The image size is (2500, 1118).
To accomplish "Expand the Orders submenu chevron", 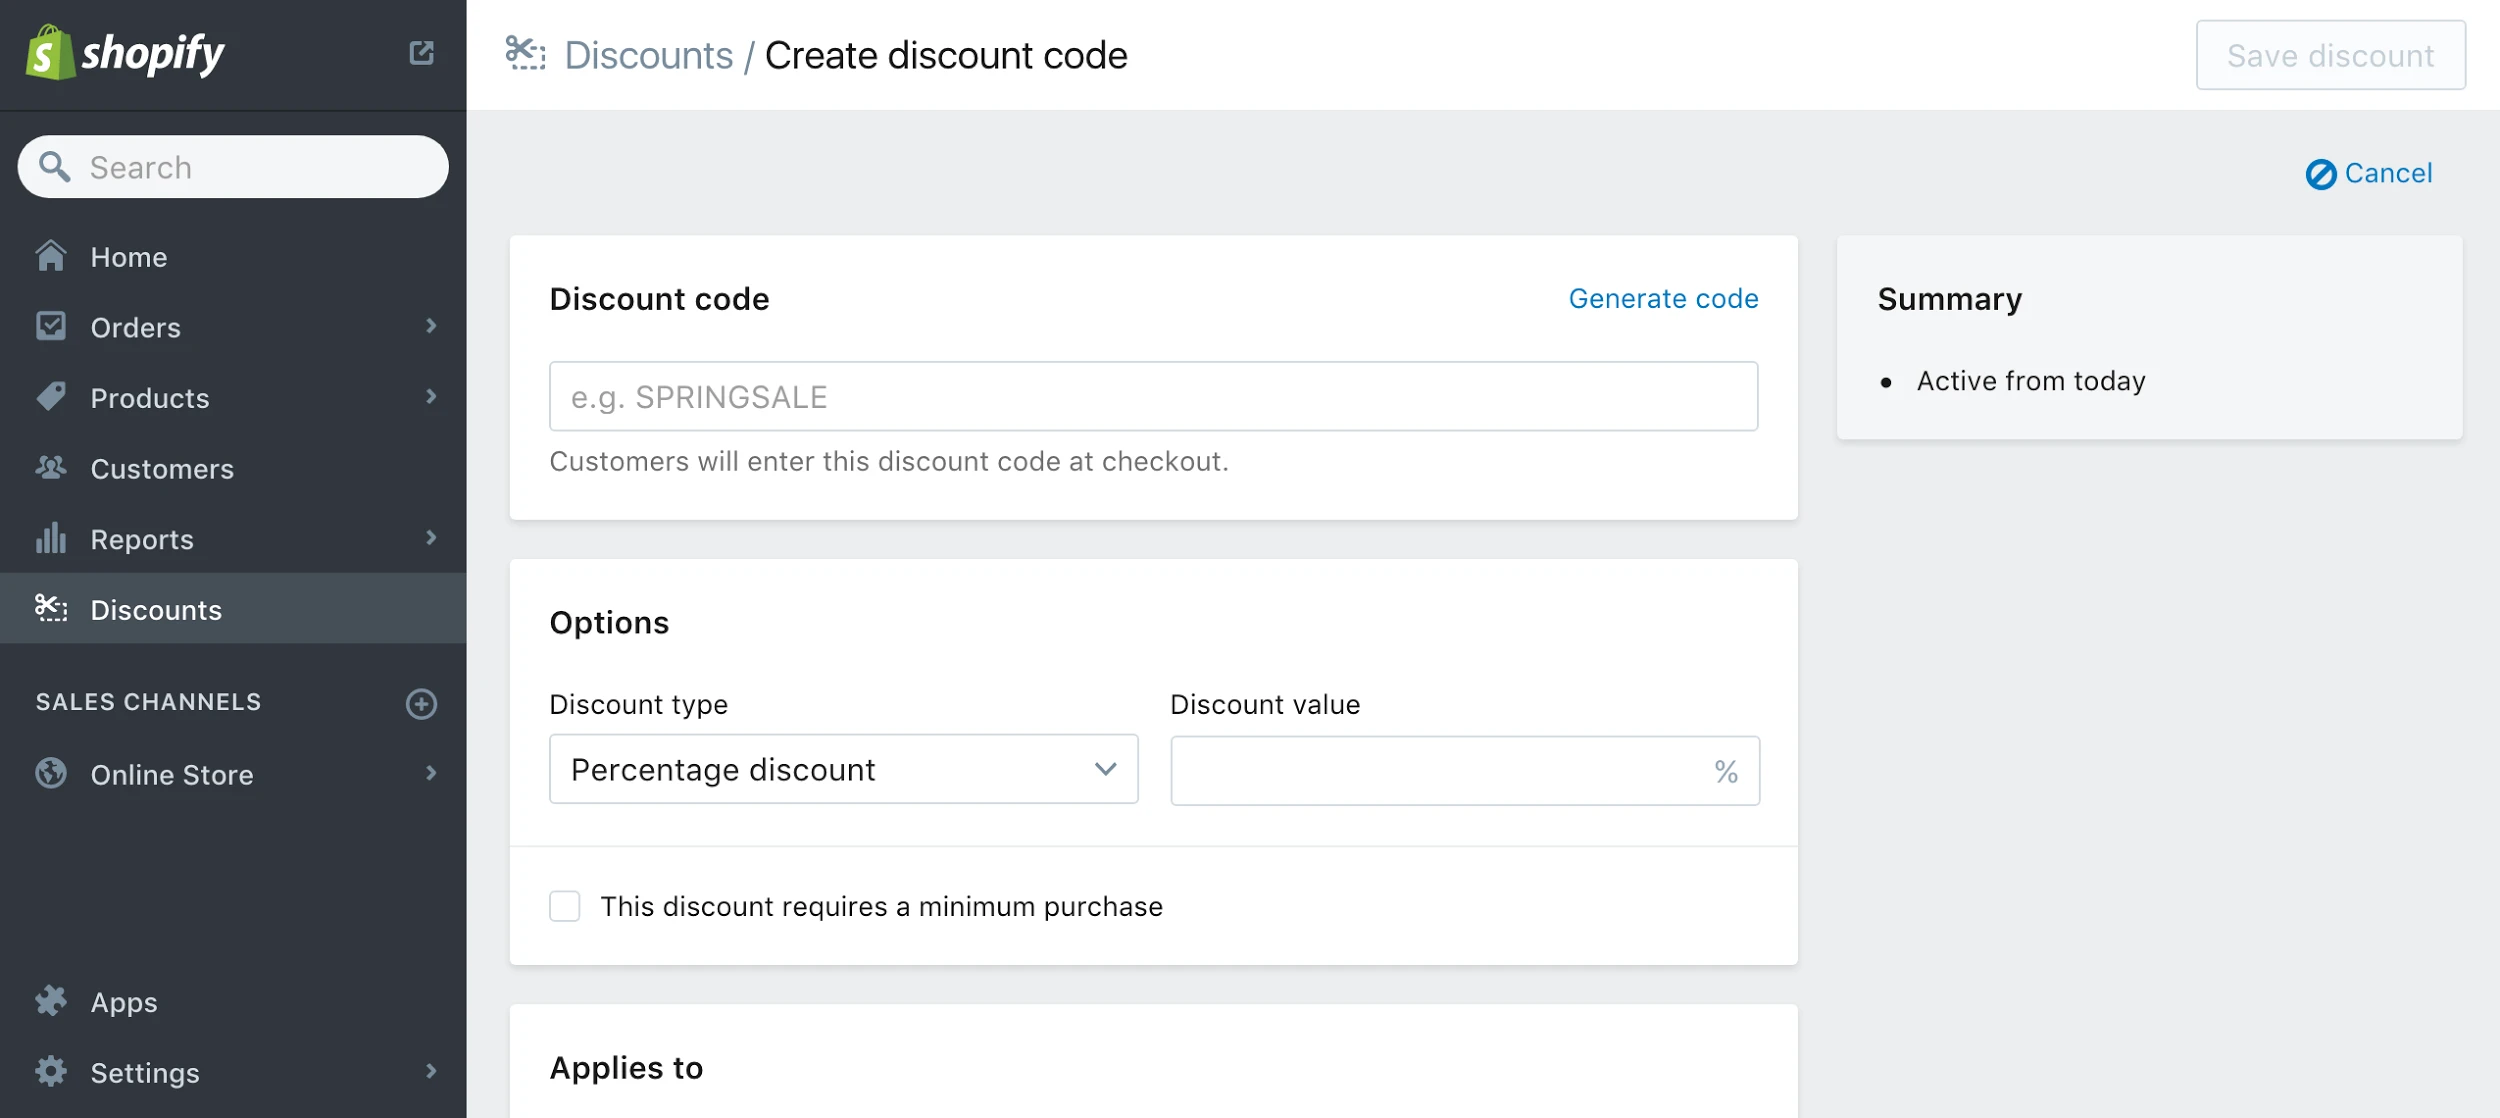I will tap(431, 326).
